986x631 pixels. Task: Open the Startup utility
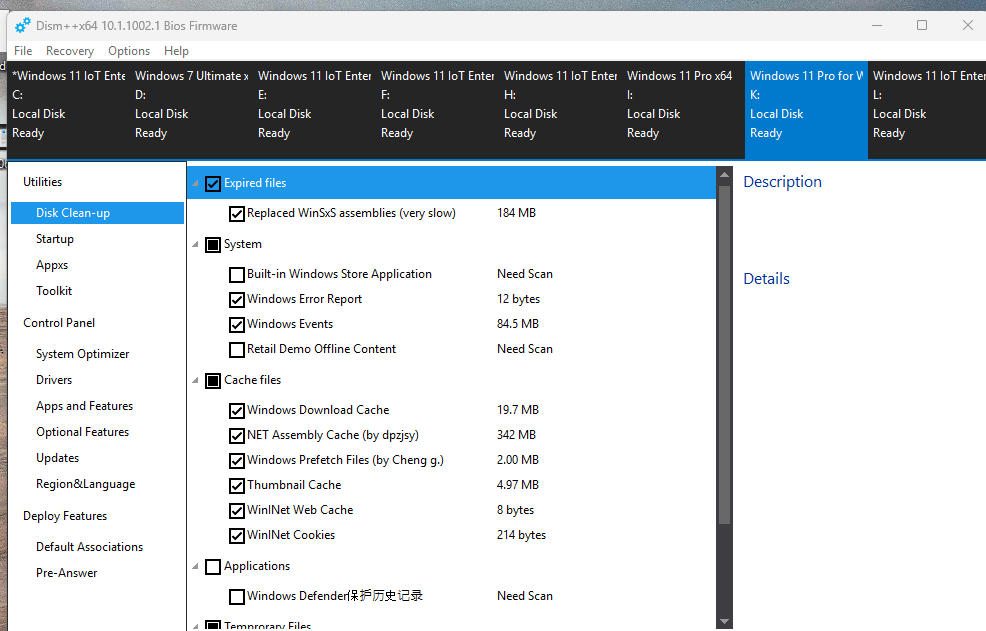coord(55,239)
